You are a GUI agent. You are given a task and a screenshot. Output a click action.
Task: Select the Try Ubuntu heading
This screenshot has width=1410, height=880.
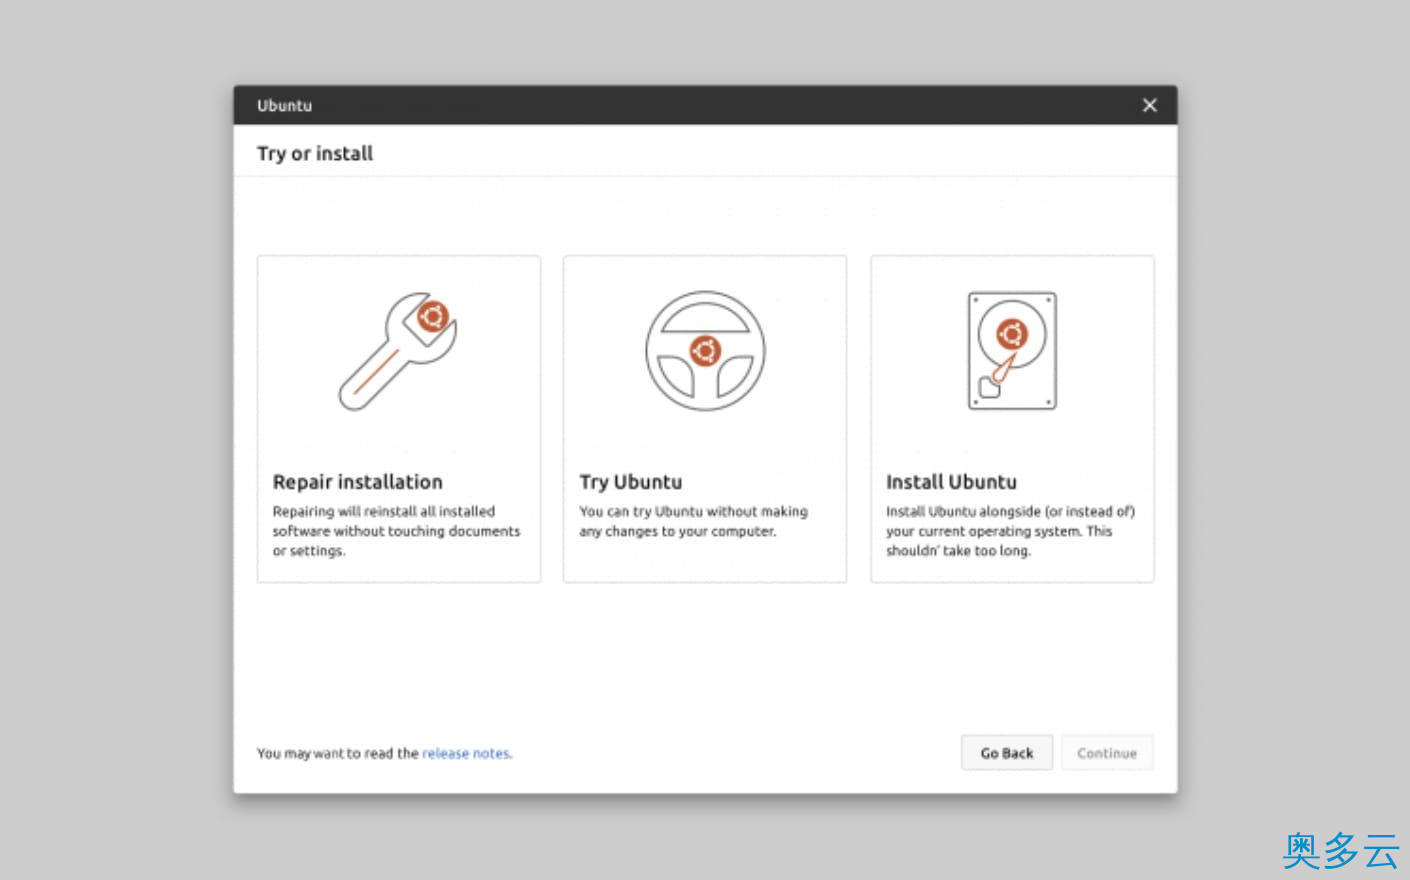click(x=631, y=482)
